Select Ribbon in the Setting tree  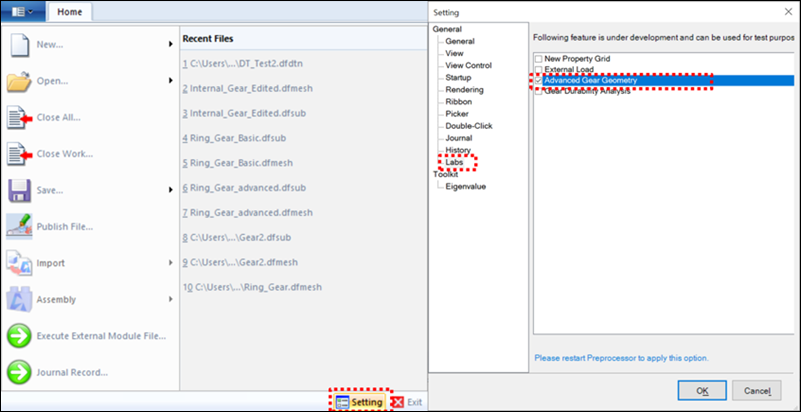[x=459, y=102]
